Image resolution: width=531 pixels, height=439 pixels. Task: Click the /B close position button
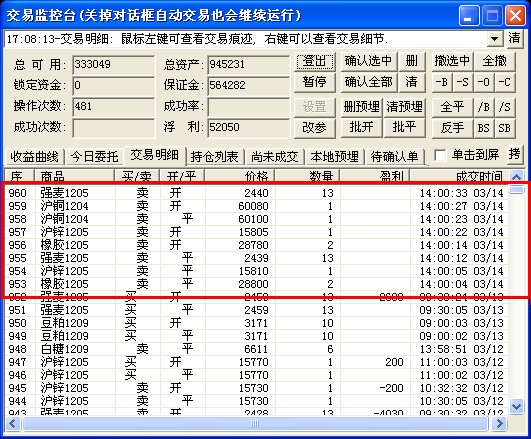tap(484, 107)
